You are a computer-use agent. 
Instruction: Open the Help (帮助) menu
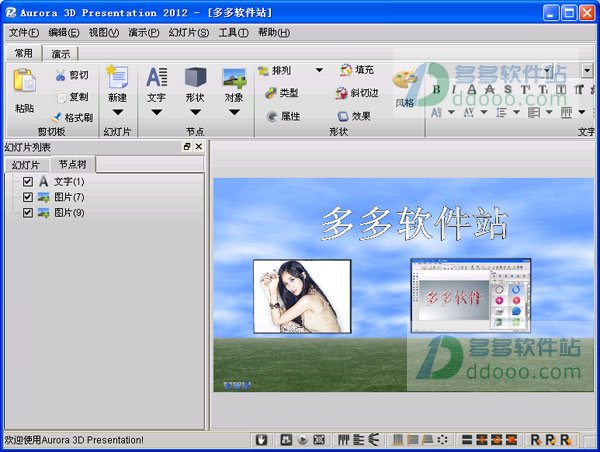click(x=274, y=33)
